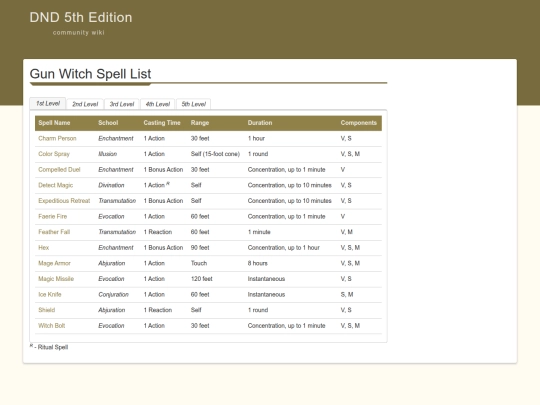Click the V, M components cell for Feather Fall
Image resolution: width=540 pixels, height=405 pixels.
point(346,232)
